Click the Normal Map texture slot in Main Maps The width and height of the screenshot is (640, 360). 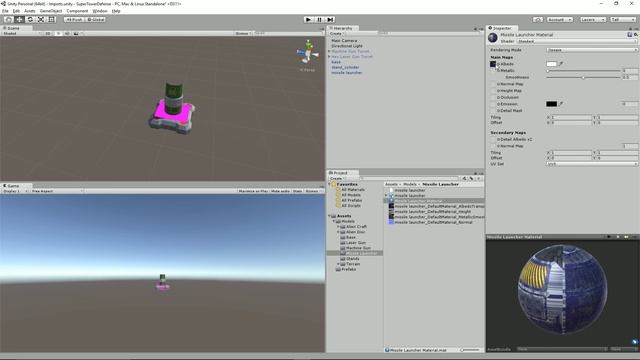493,84
